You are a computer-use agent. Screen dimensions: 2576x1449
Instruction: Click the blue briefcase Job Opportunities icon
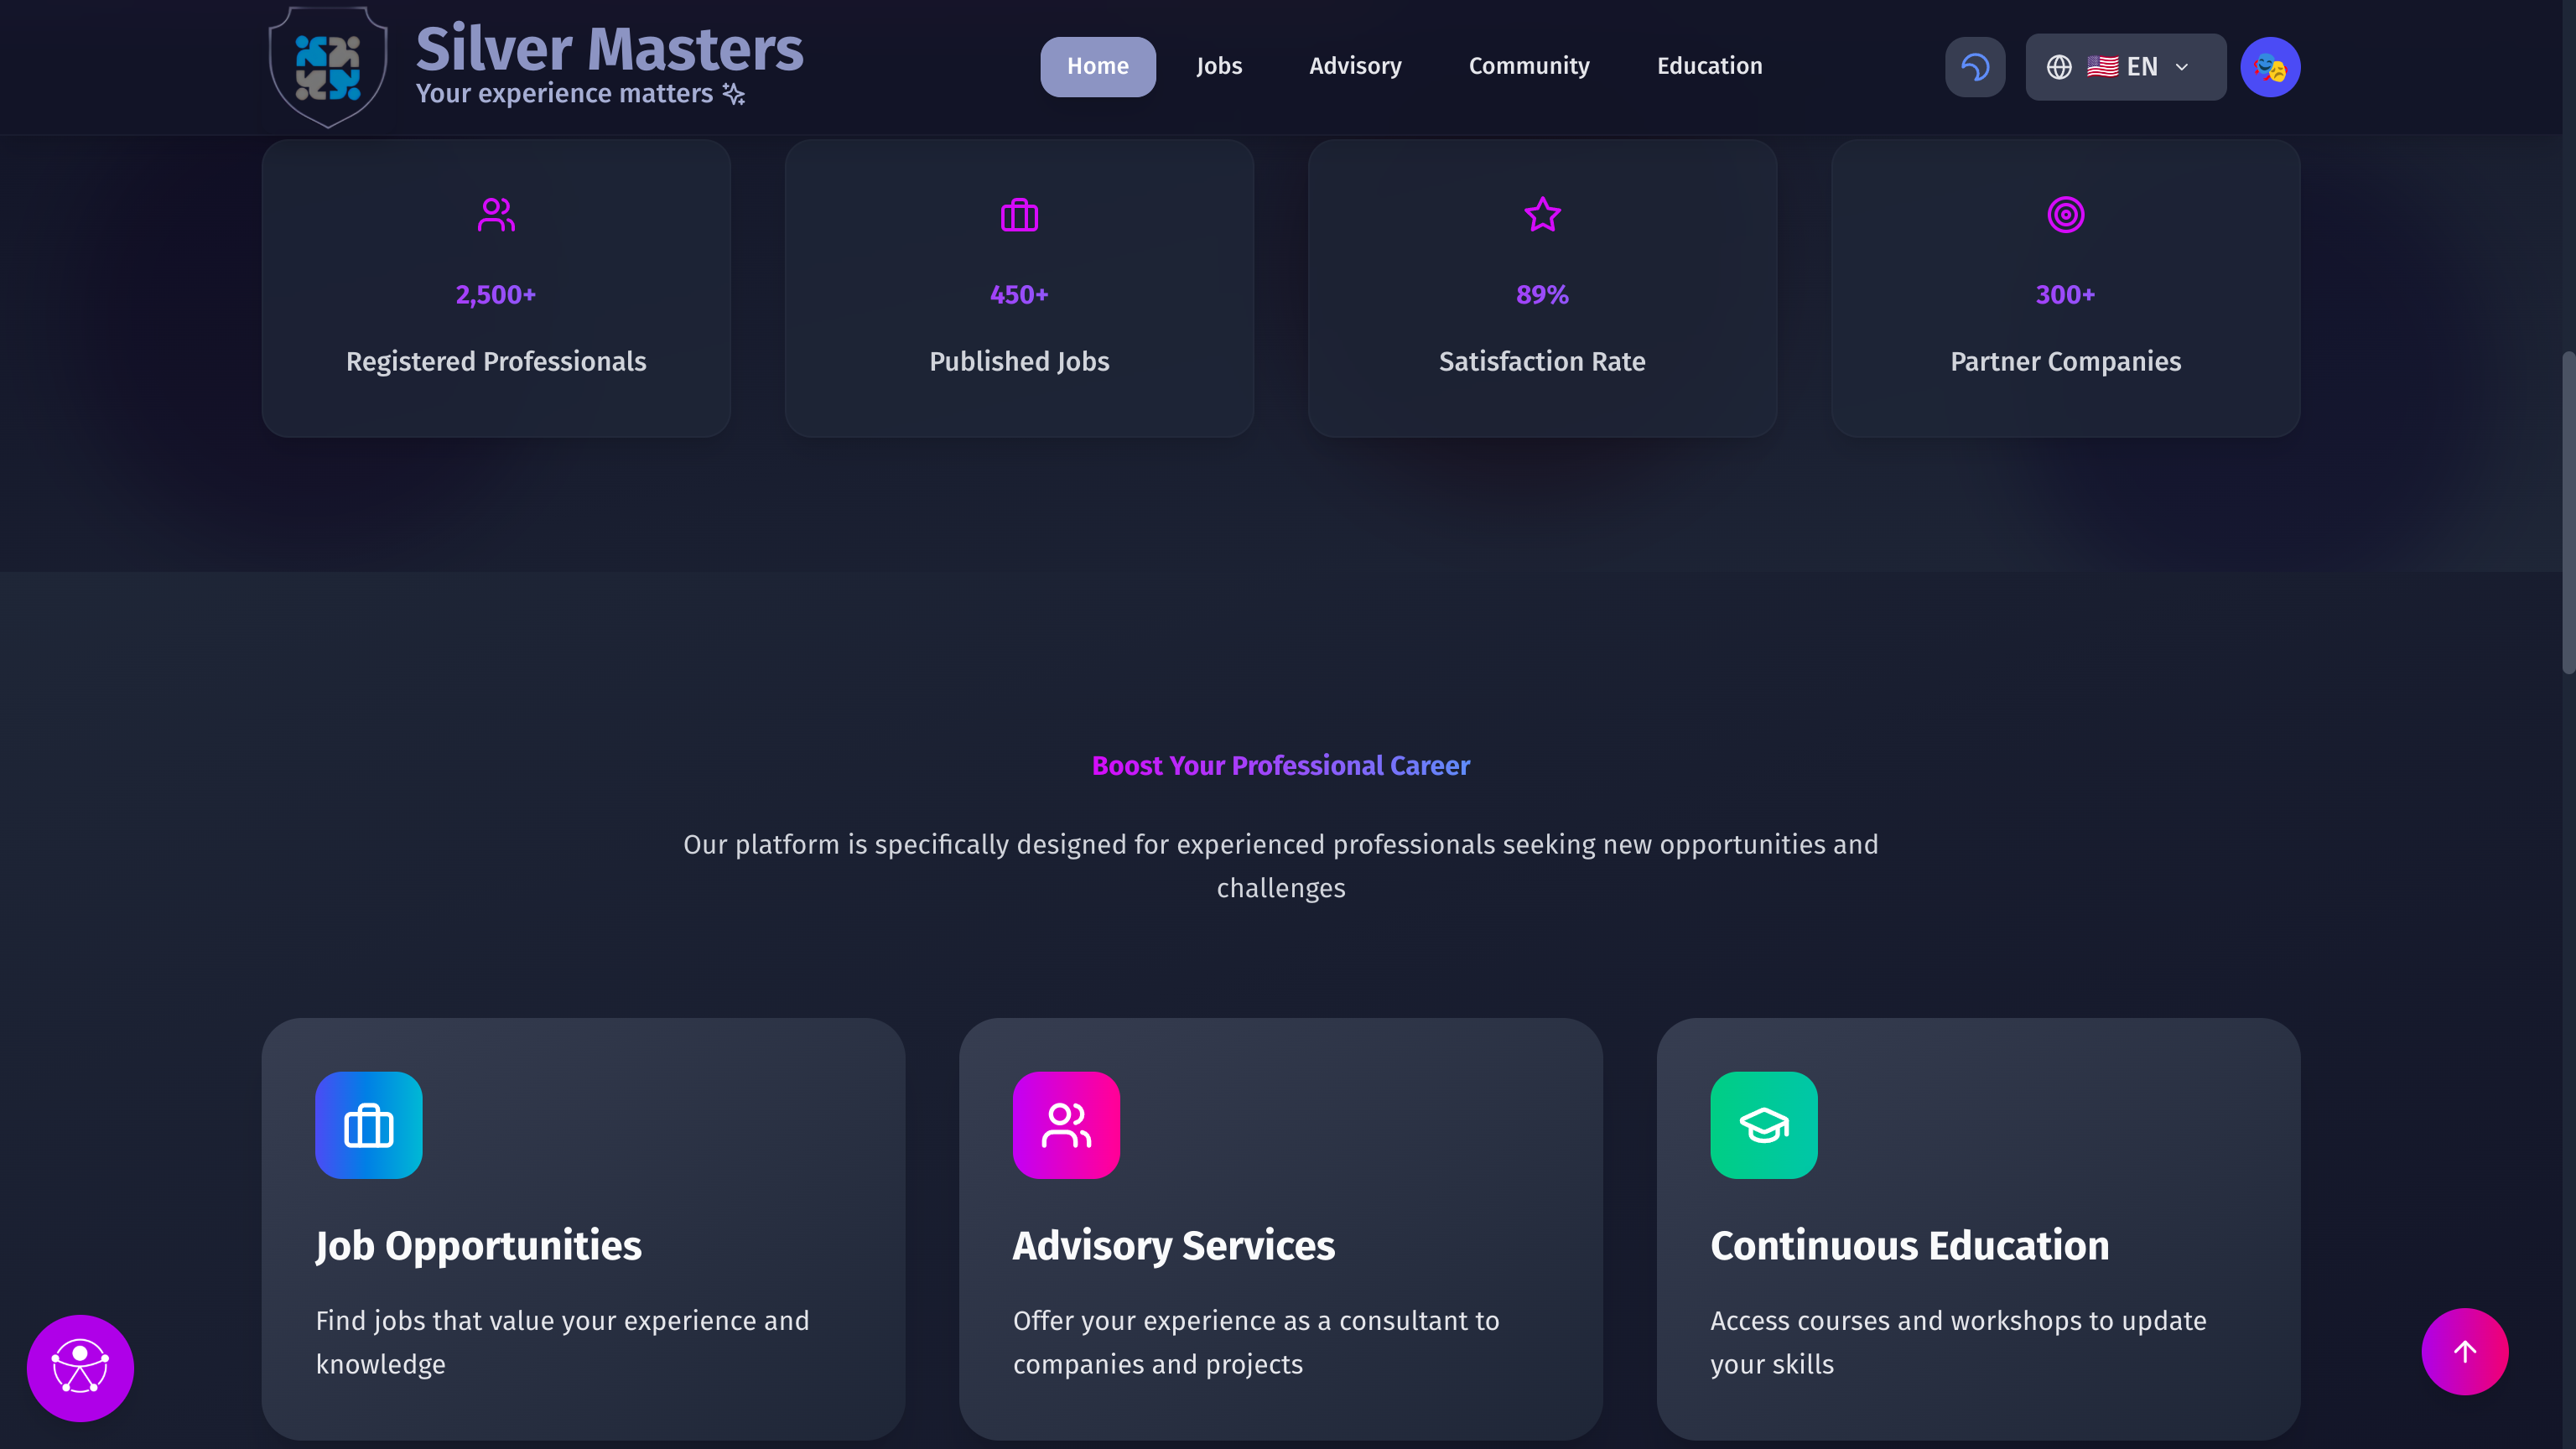(x=368, y=1125)
